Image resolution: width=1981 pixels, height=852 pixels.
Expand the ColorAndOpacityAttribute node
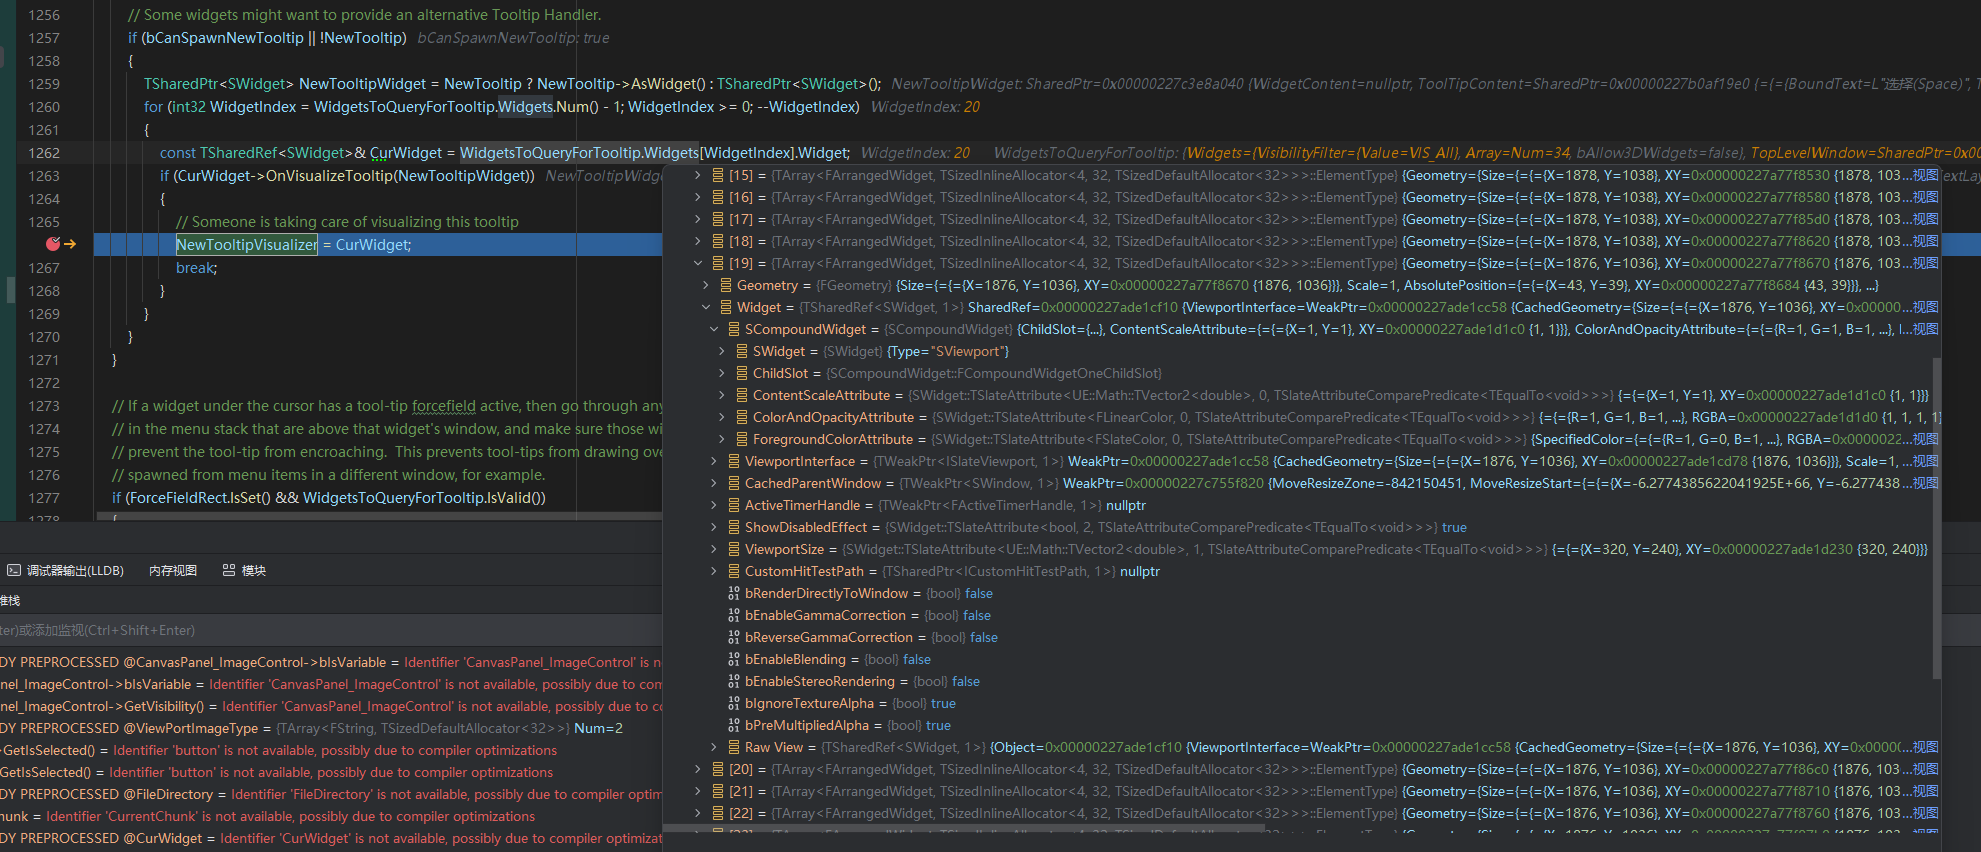pyautogui.click(x=722, y=417)
